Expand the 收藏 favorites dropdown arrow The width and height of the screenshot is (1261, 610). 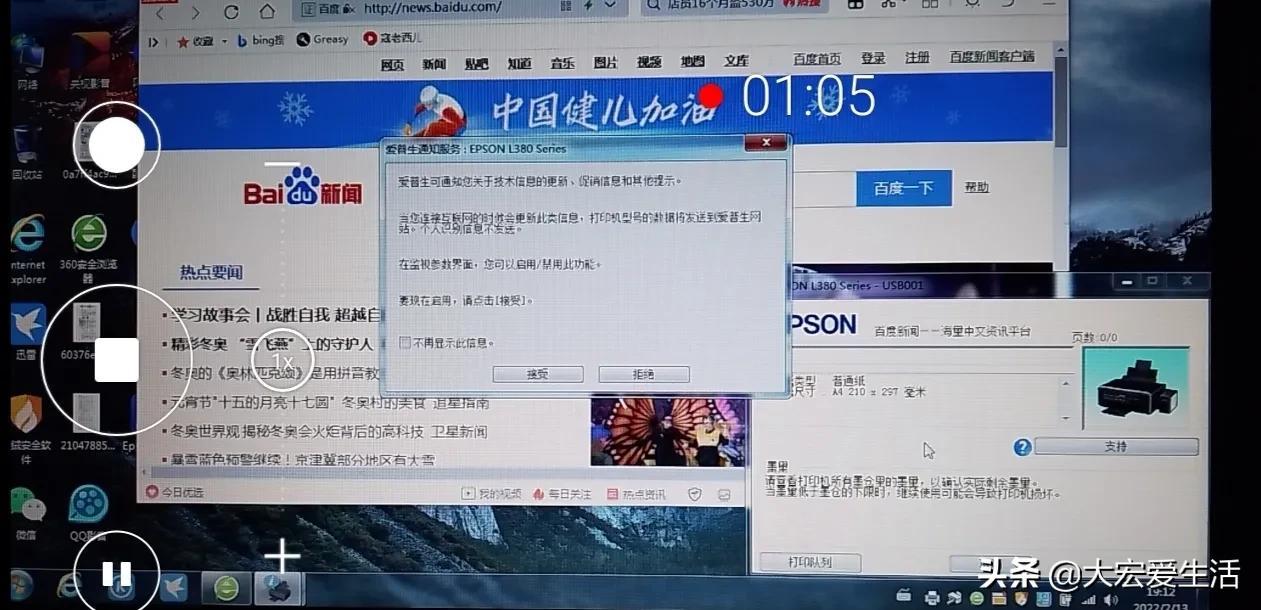point(222,41)
